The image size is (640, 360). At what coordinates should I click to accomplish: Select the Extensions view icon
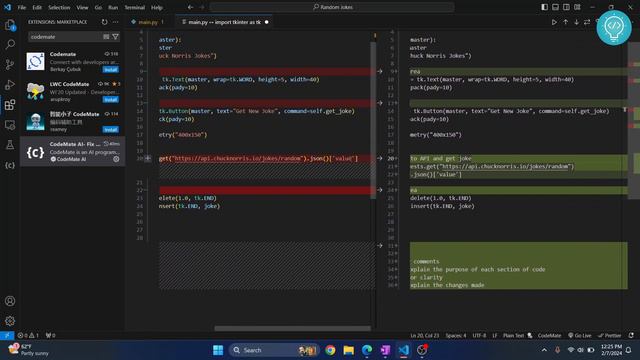click(x=10, y=105)
